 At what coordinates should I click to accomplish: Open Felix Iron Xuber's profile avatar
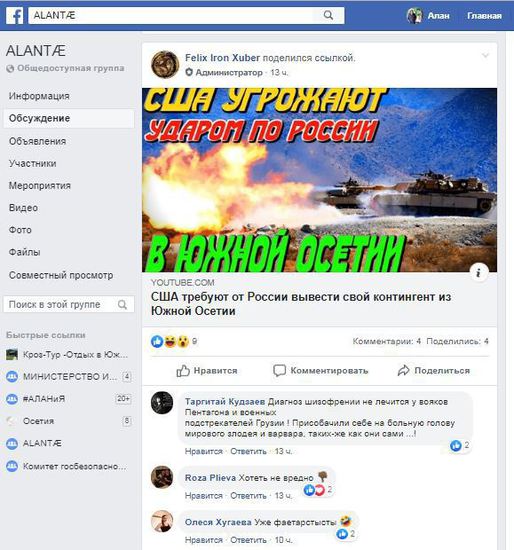click(x=165, y=65)
